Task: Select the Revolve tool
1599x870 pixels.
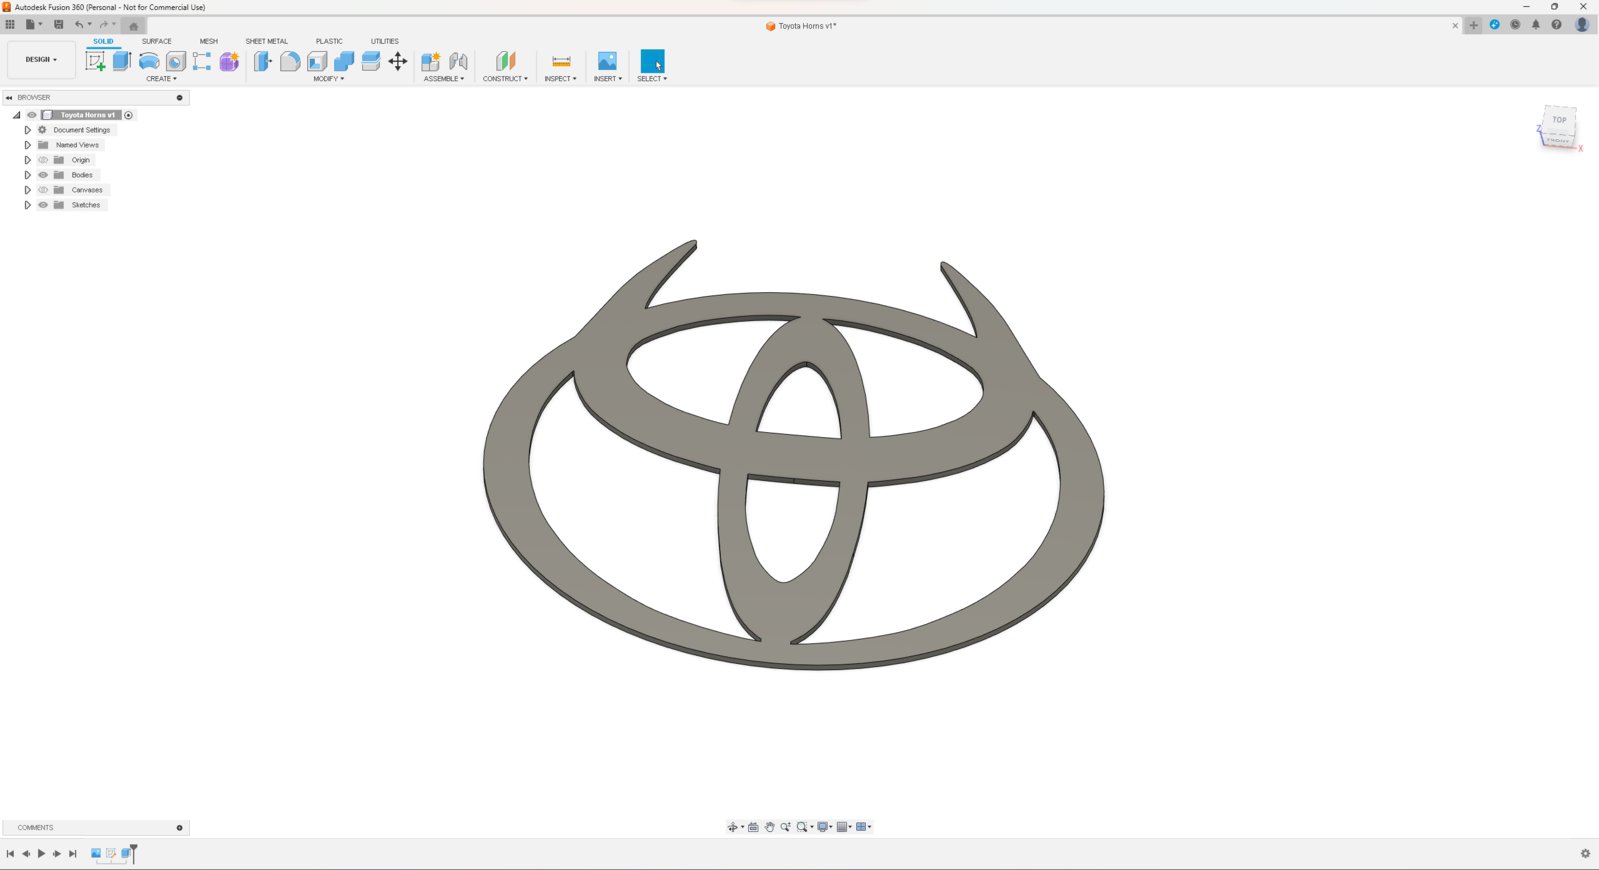Action: coord(149,61)
